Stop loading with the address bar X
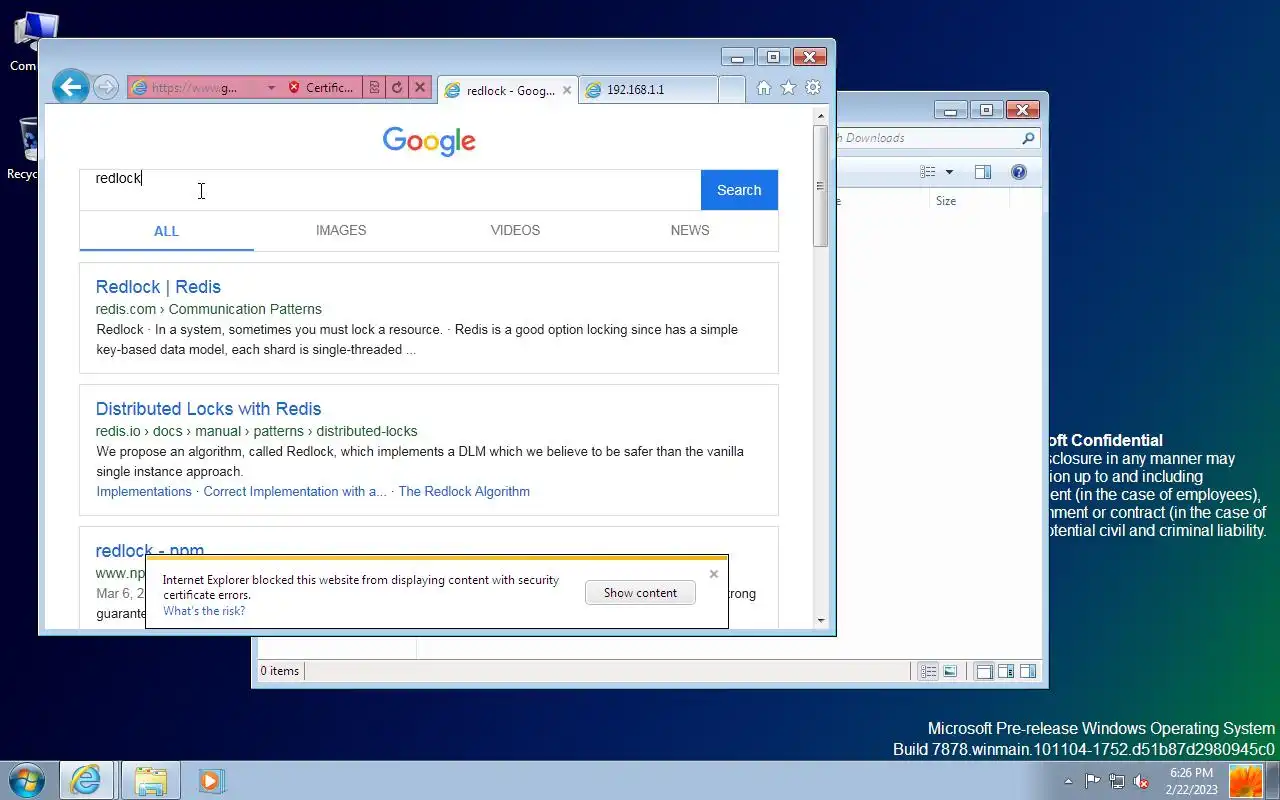Image resolution: width=1280 pixels, height=800 pixels. click(420, 88)
